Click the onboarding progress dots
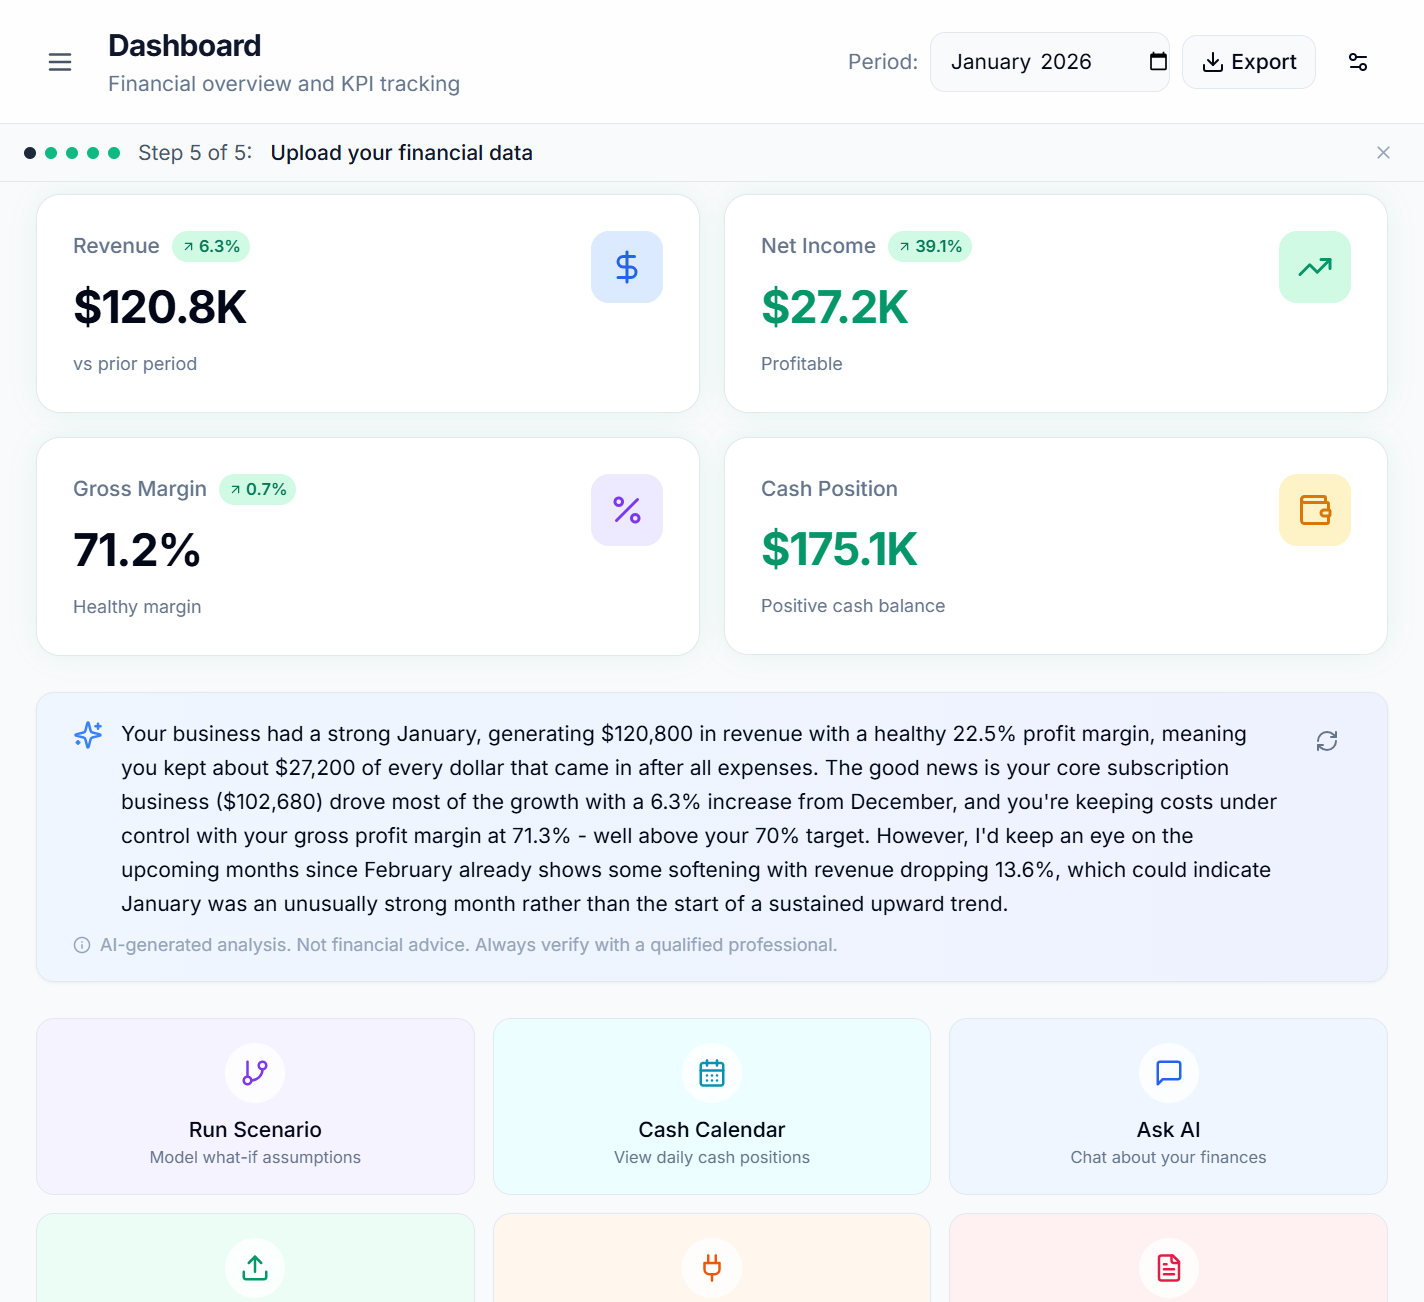 pyautogui.click(x=73, y=152)
